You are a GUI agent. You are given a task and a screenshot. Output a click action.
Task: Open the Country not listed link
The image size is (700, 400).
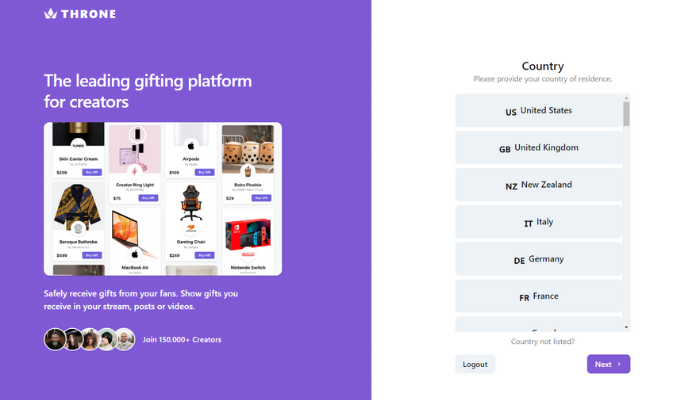[542, 342]
